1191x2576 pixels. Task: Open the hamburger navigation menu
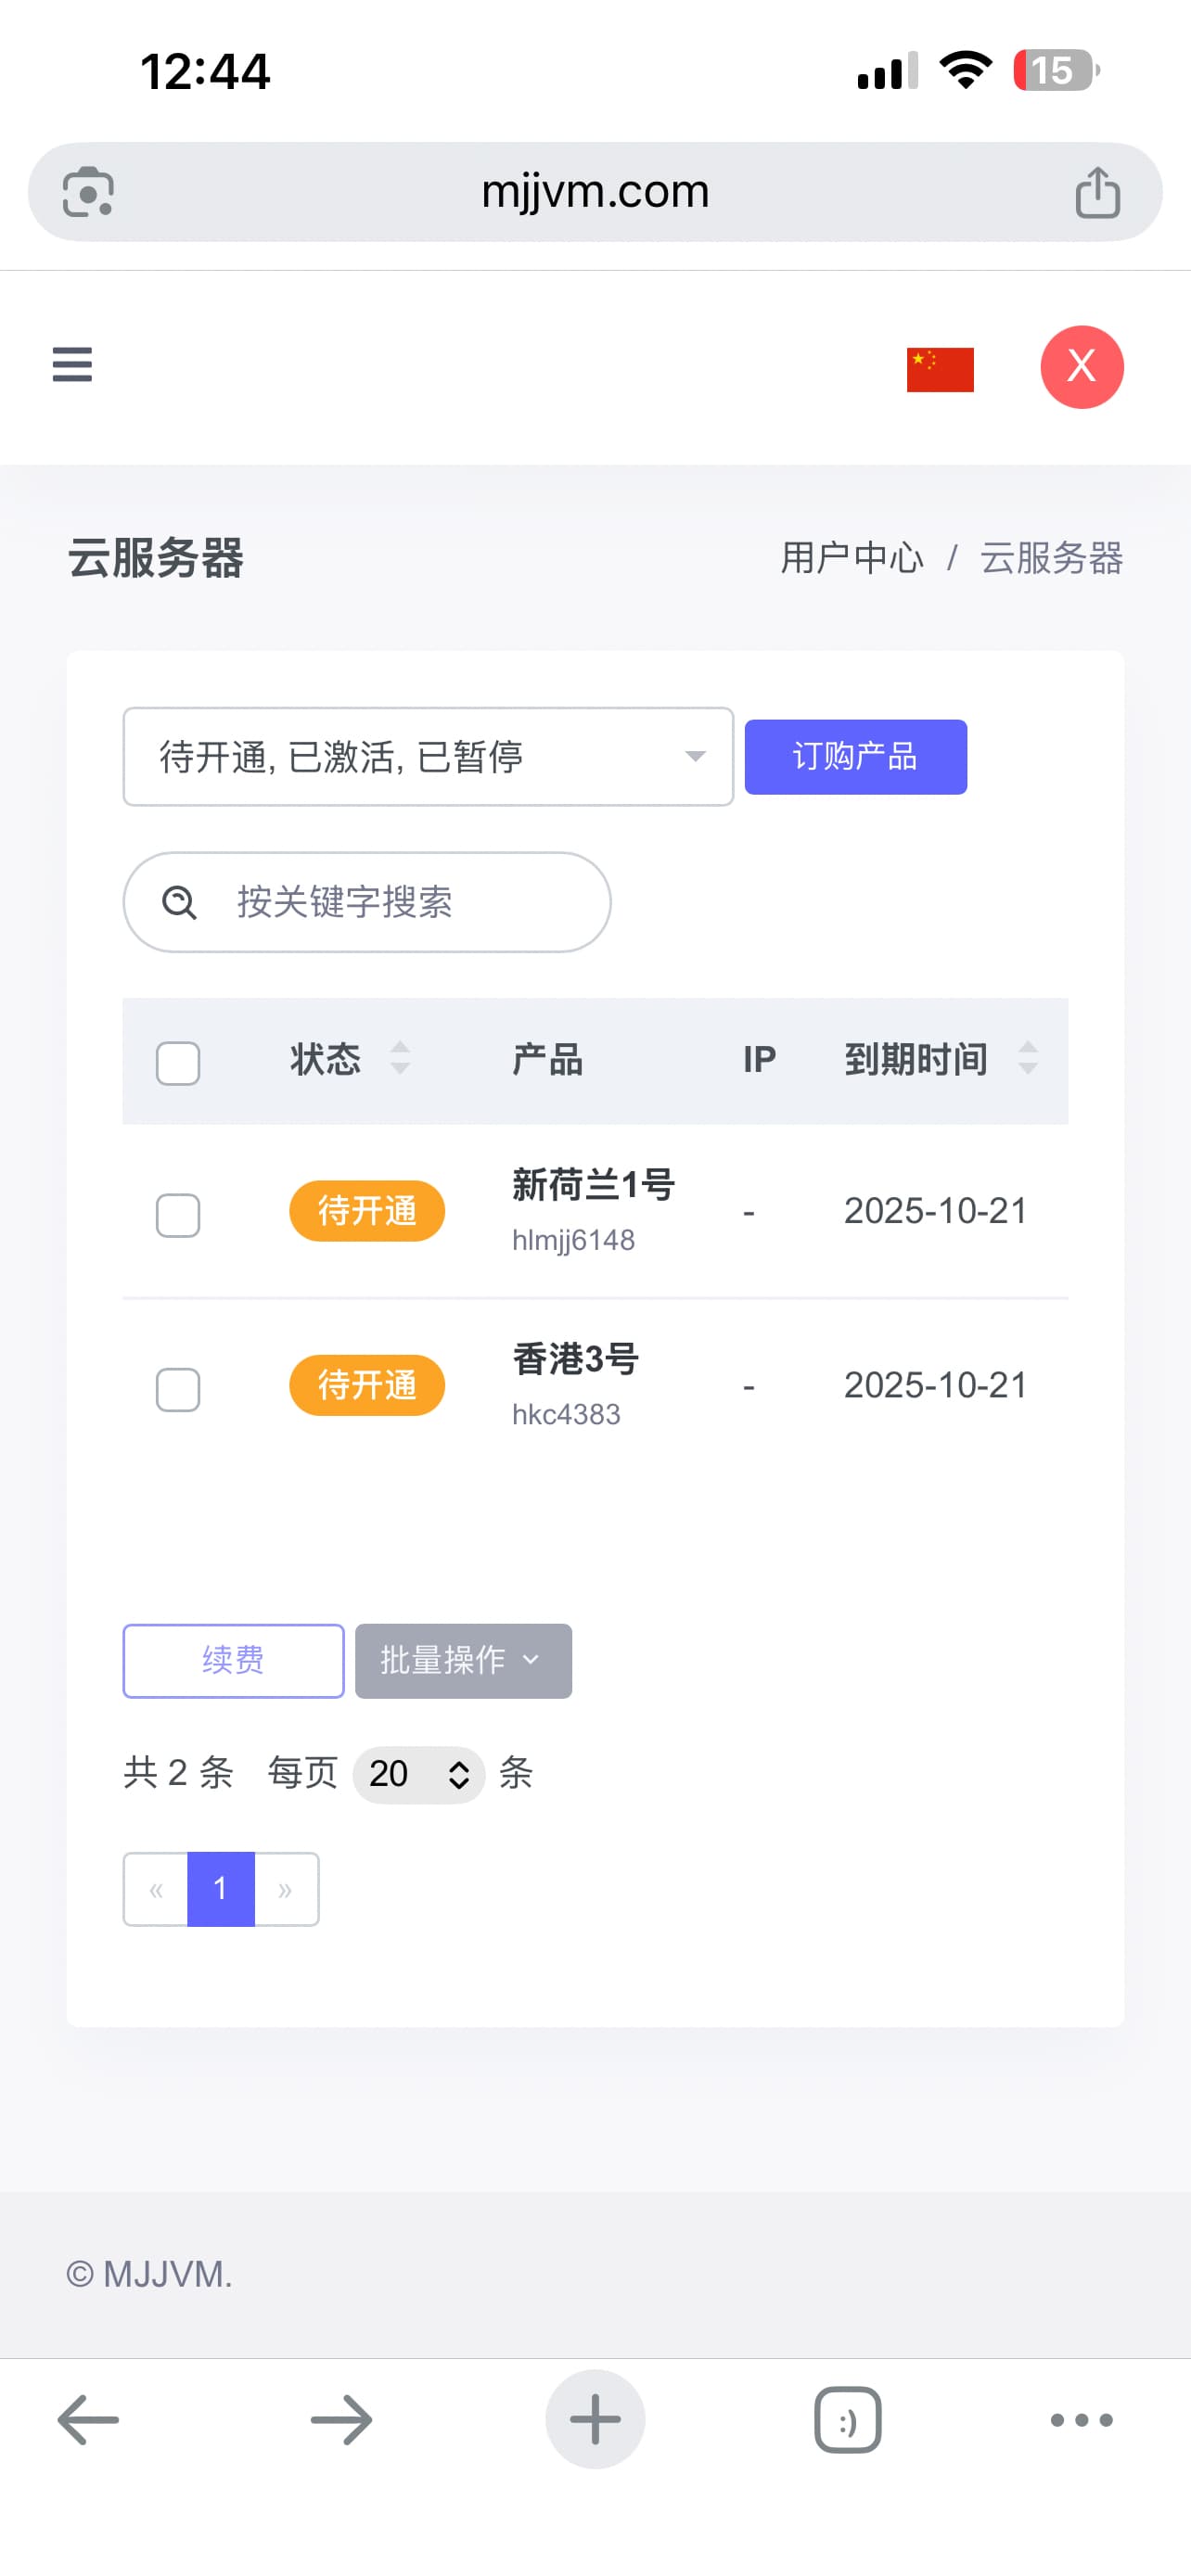tap(72, 365)
